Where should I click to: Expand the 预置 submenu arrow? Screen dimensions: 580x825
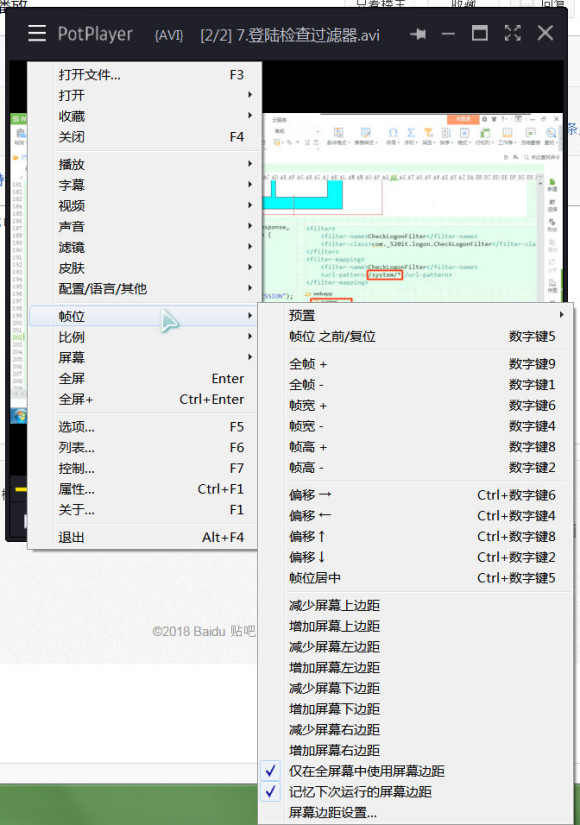(562, 315)
